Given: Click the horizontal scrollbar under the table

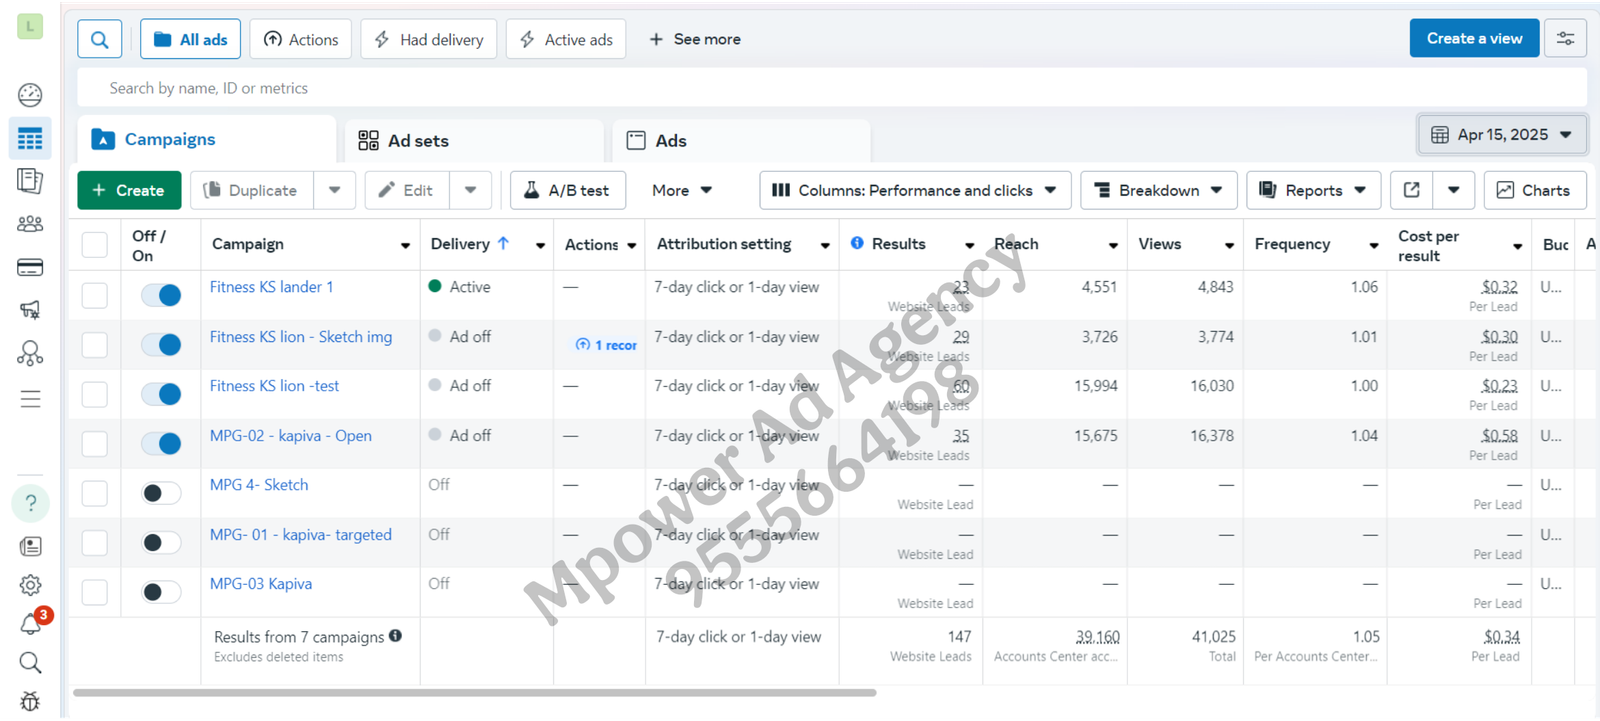Looking at the screenshot, I should (475, 692).
